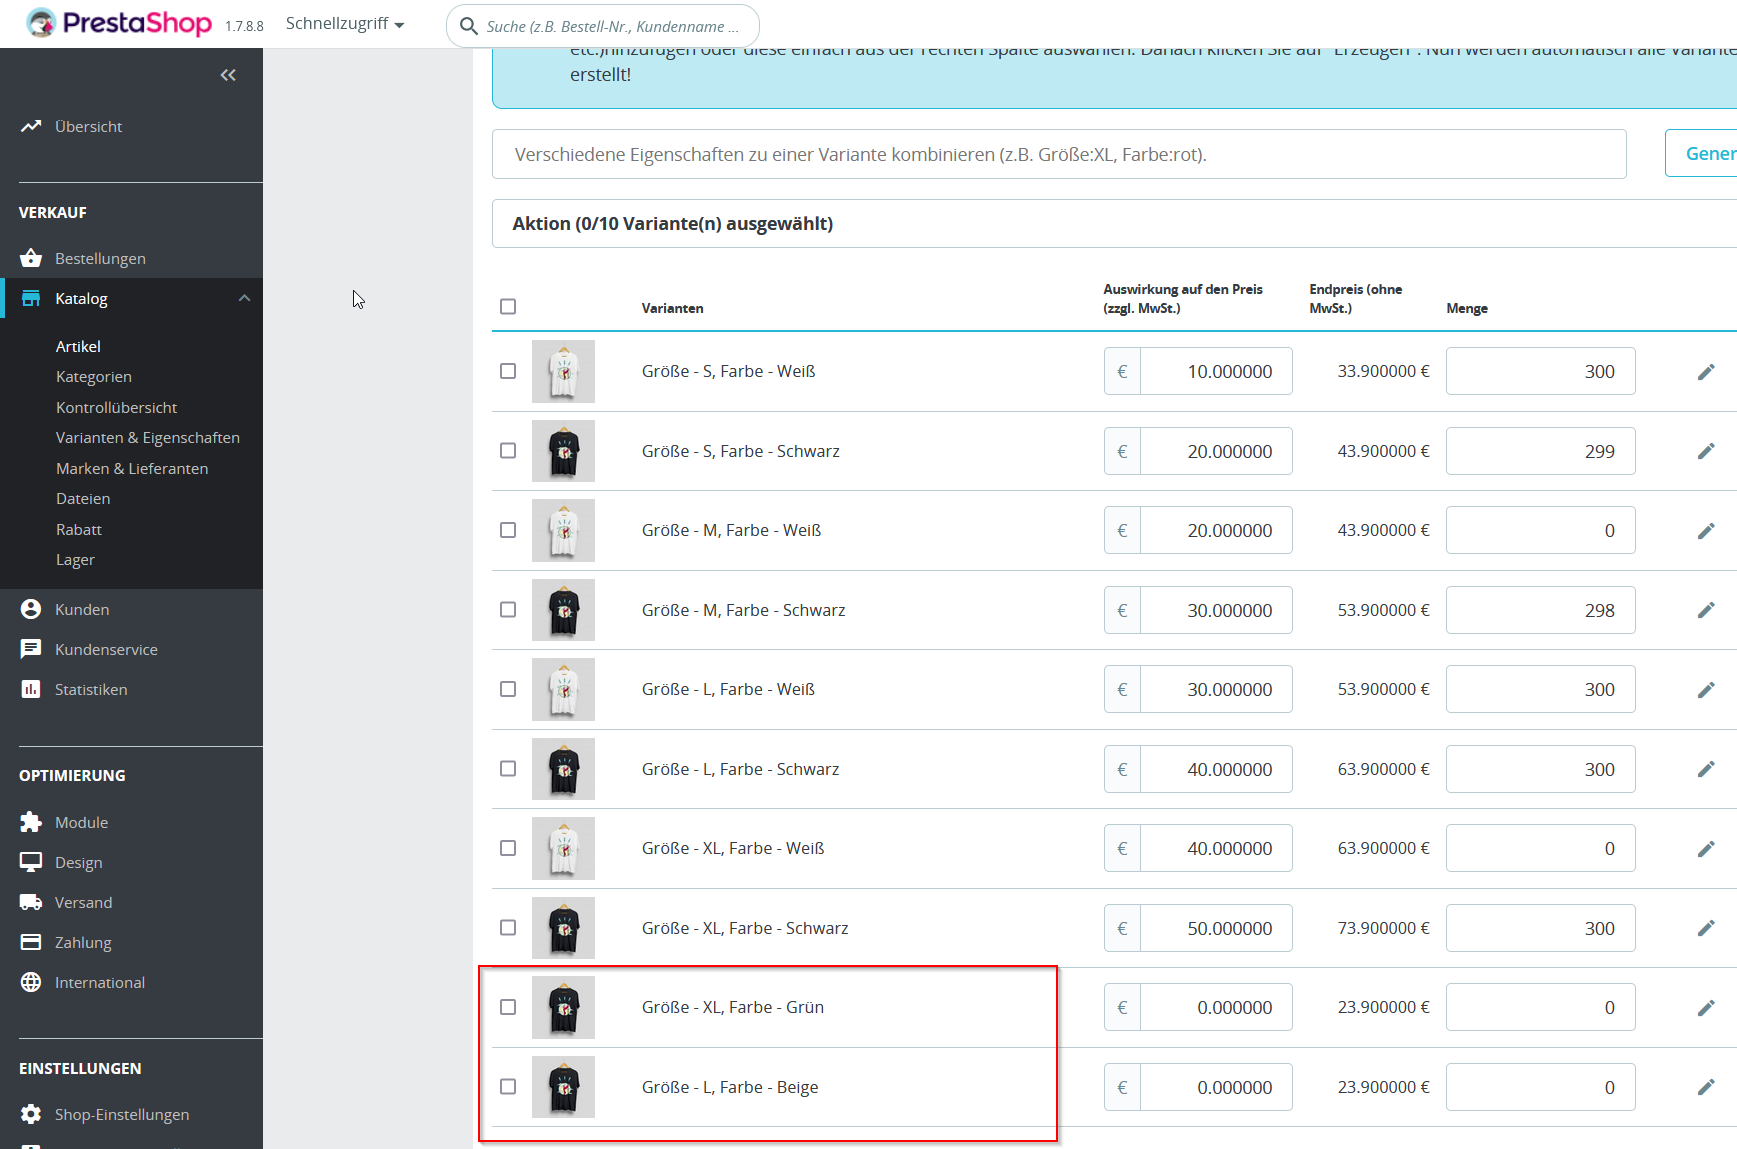
Task: Click quantity field for Größe M Schwarz
Action: pyautogui.click(x=1540, y=610)
